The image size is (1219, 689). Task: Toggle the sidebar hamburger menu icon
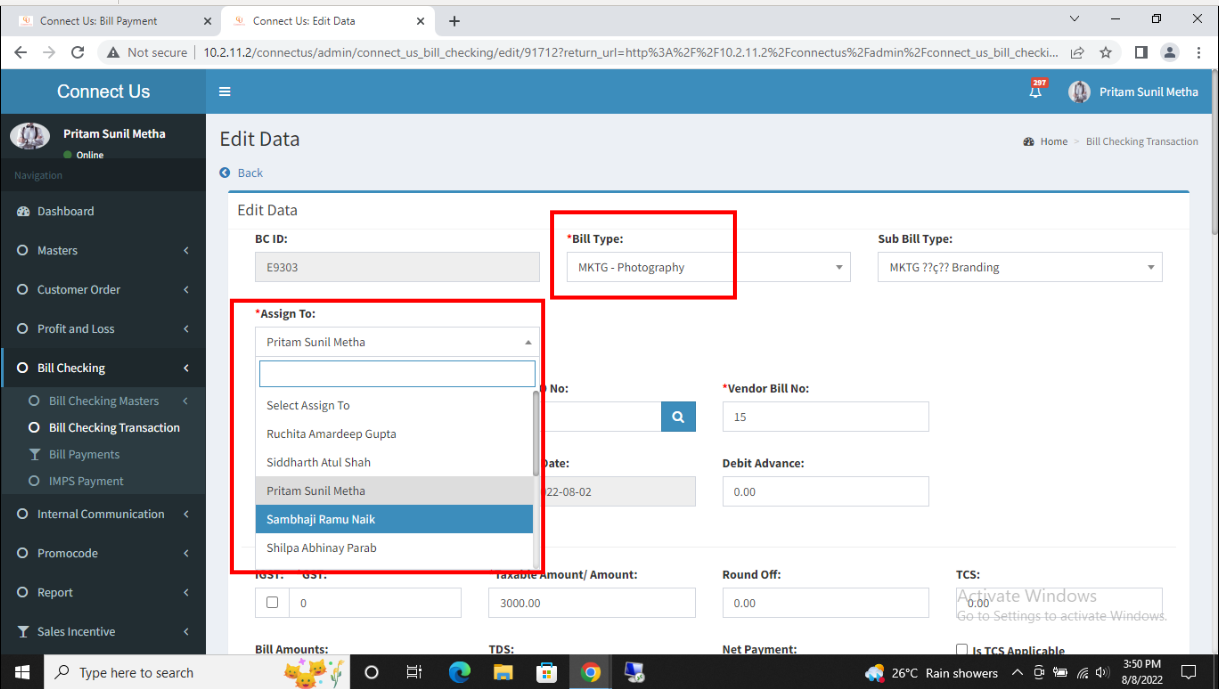pyautogui.click(x=225, y=92)
